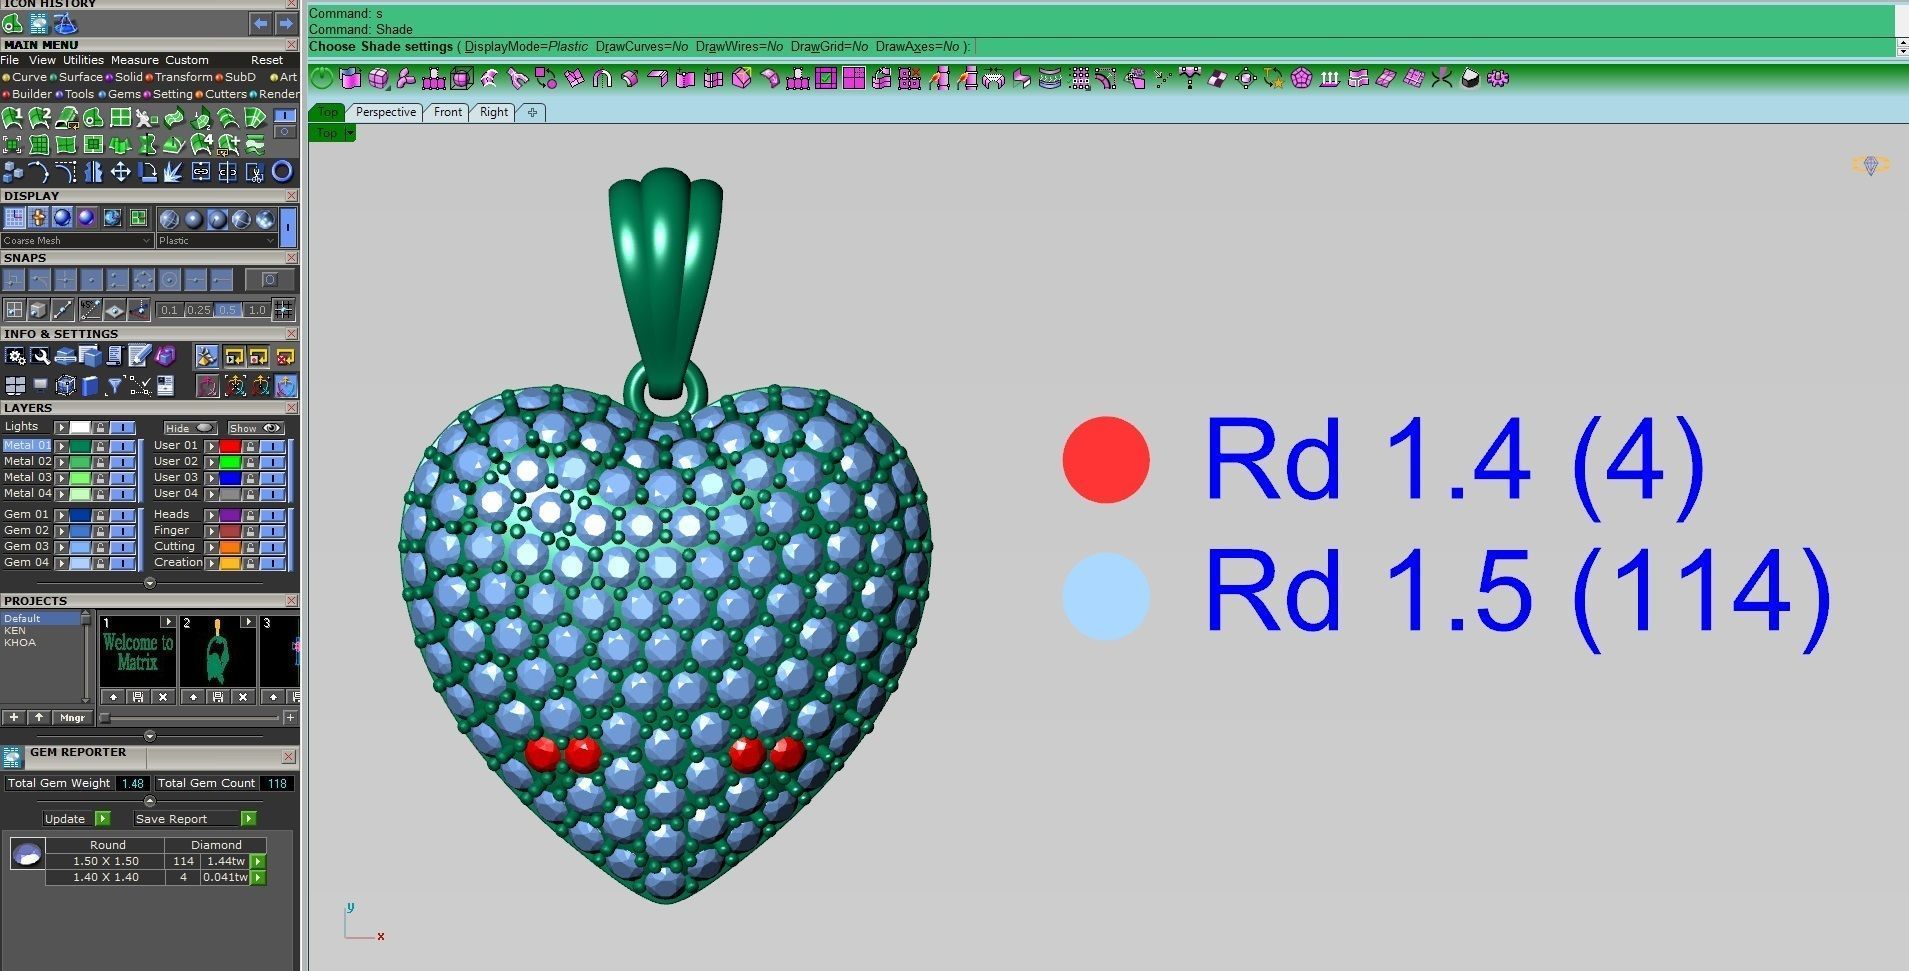Go forward with Icon History right arrow
Screen dimensions: 1909x971
tap(285, 23)
